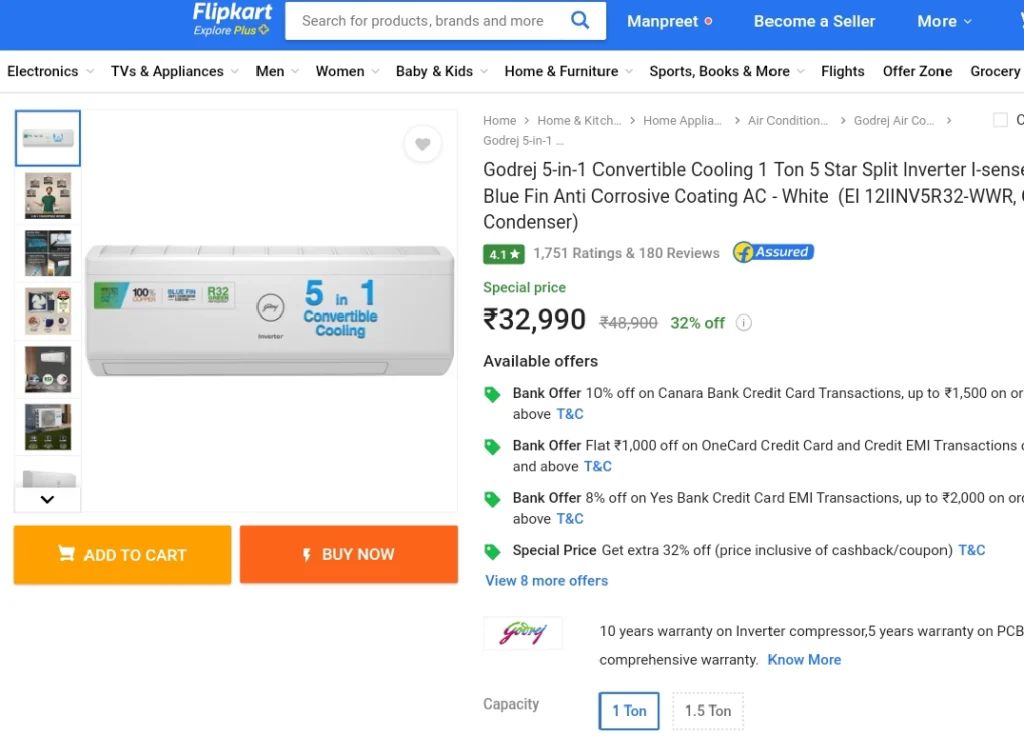Expand the More dropdown in header
Screen dimensions: 1024x736
(x=944, y=22)
